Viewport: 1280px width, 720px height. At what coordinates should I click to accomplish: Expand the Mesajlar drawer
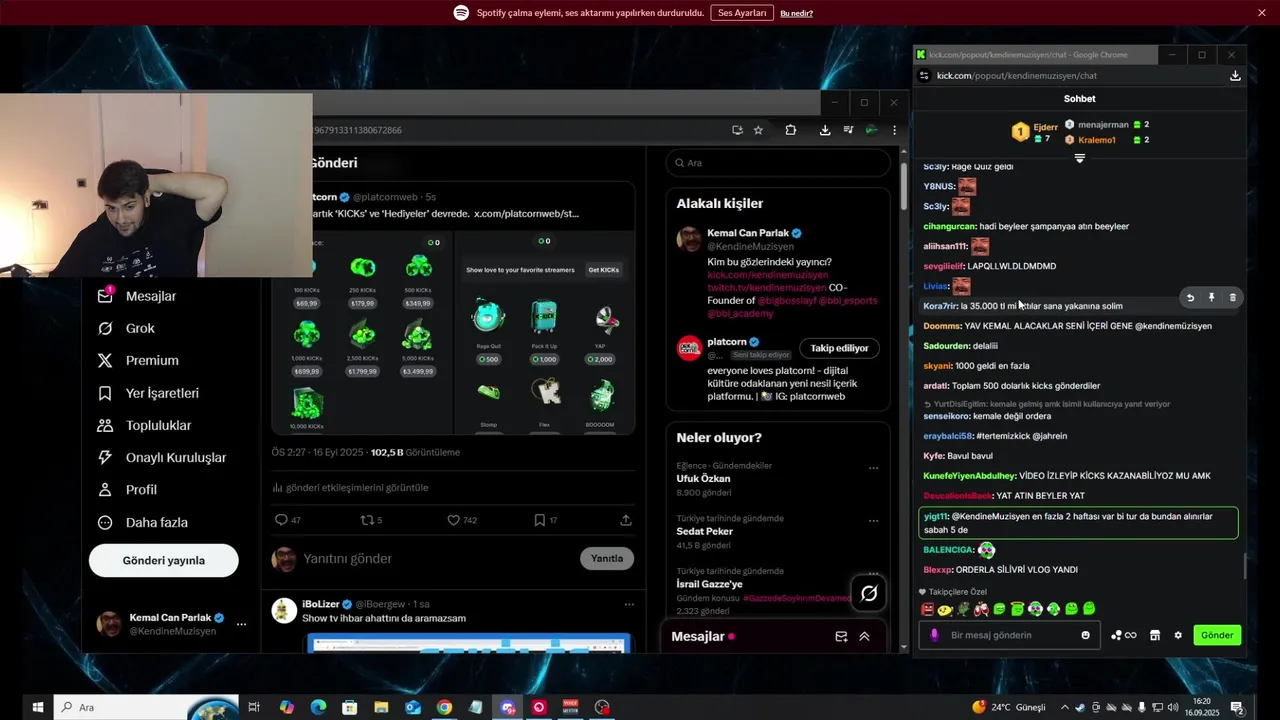[864, 637]
